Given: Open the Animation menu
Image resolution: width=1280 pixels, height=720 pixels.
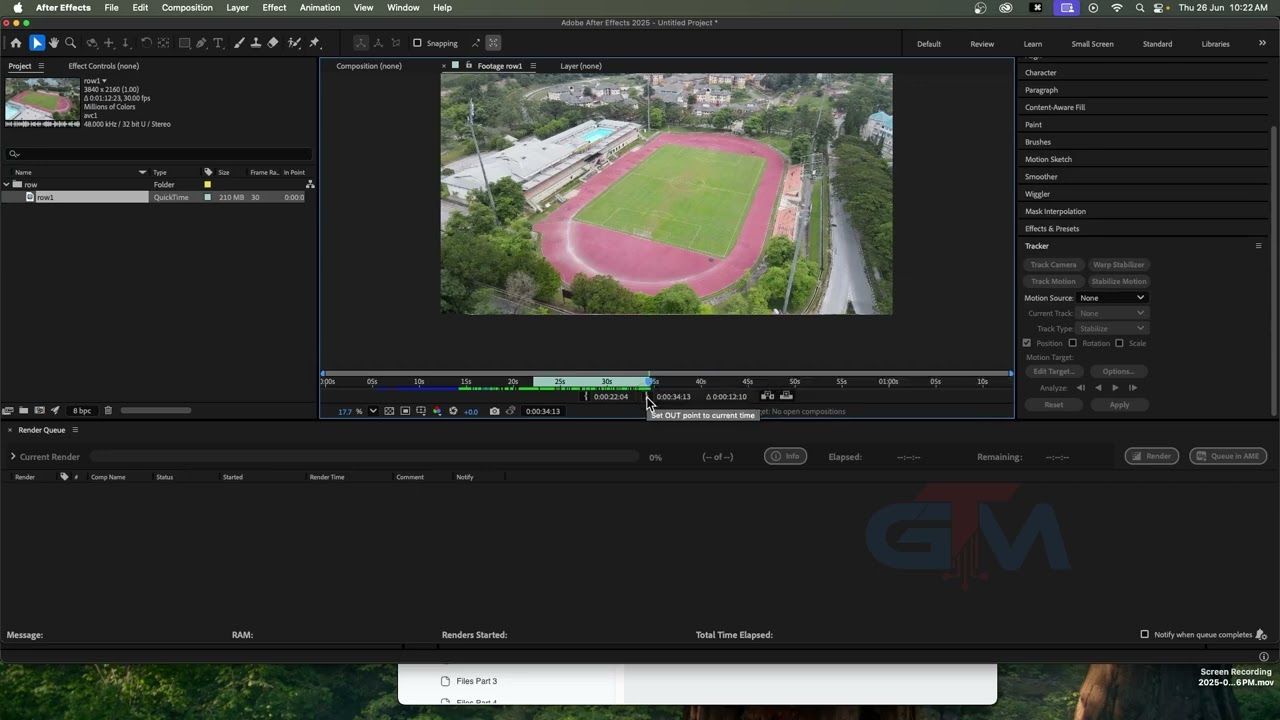Looking at the screenshot, I should [319, 7].
